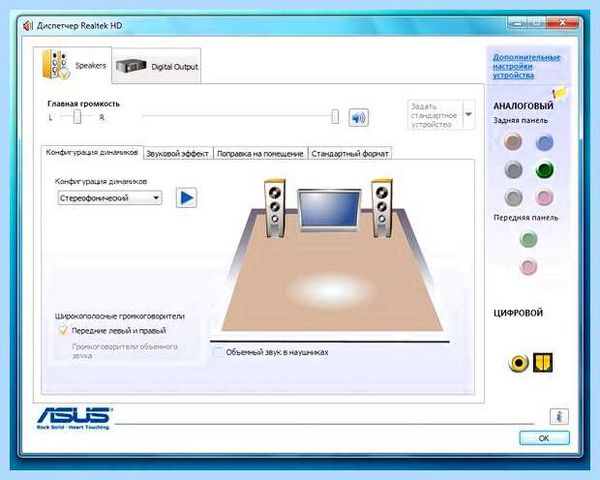
Task: Click the main volume slider handle
Action: (335, 116)
